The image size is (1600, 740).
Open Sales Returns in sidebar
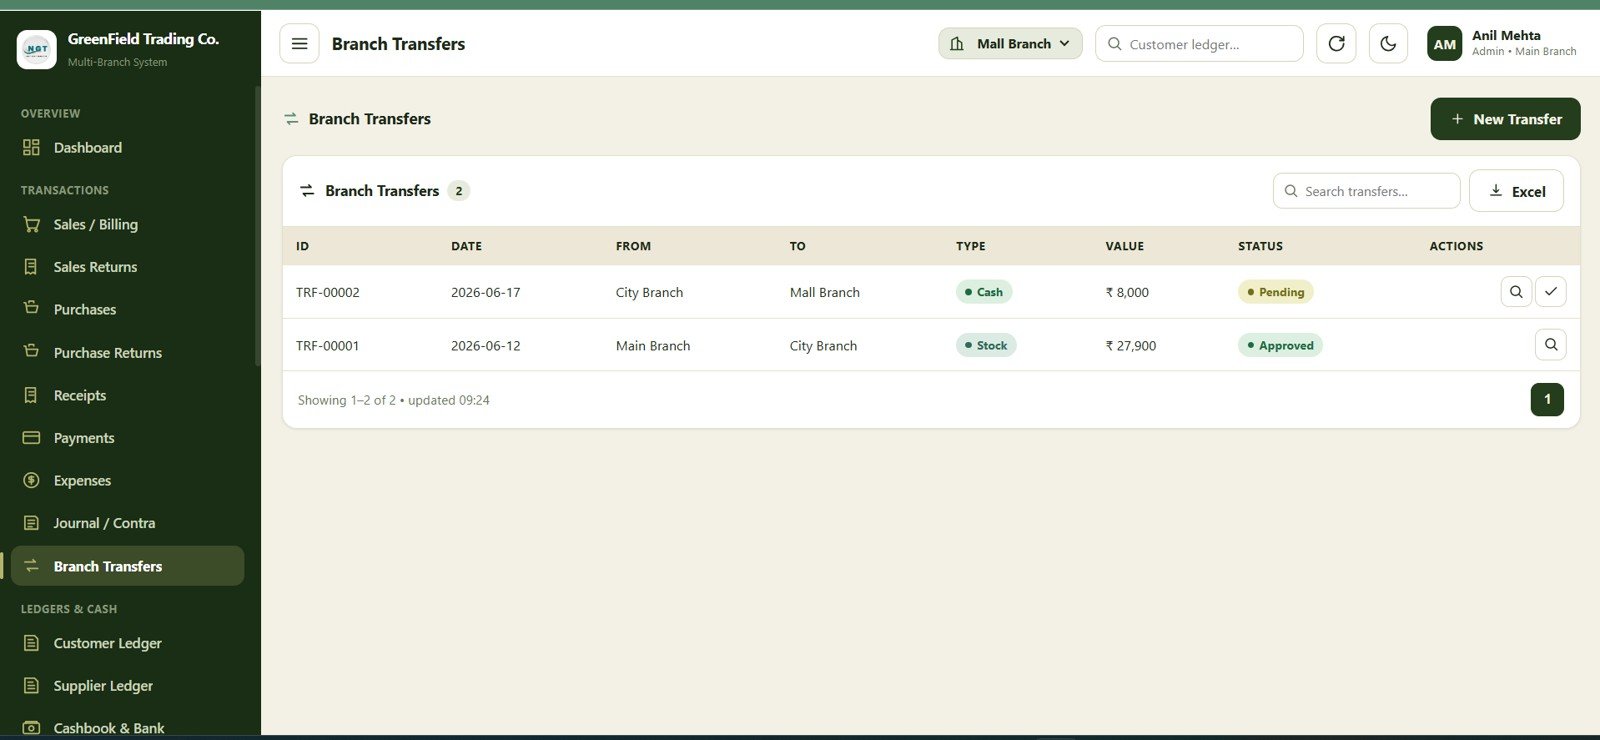pyautogui.click(x=127, y=267)
